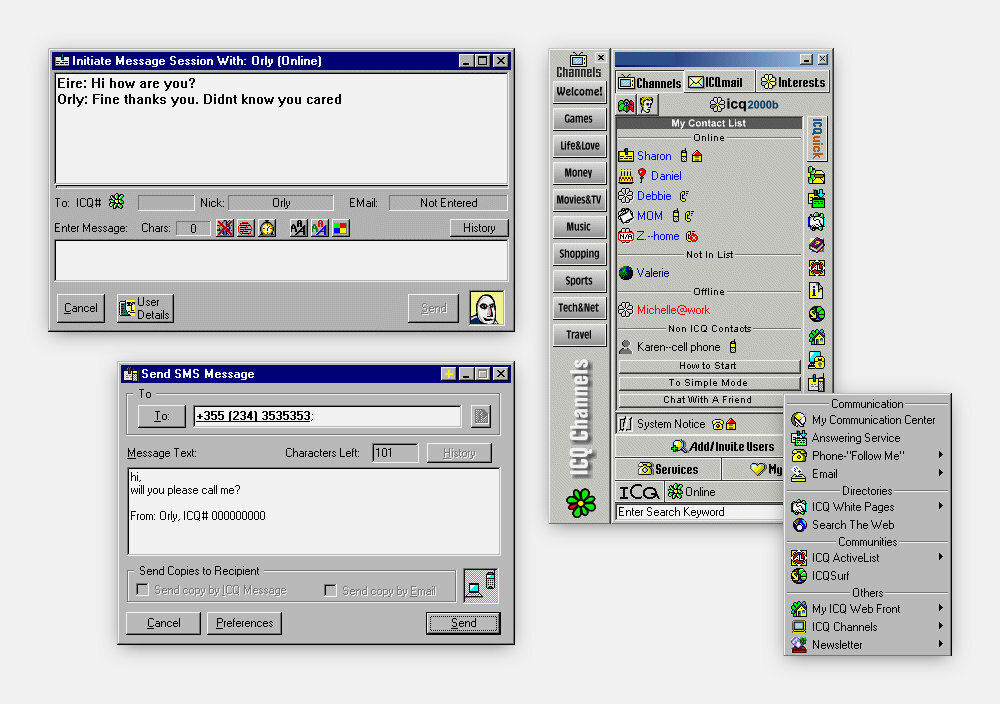1000x704 pixels.
Task: Switch to the Interests tab
Action: pos(793,82)
